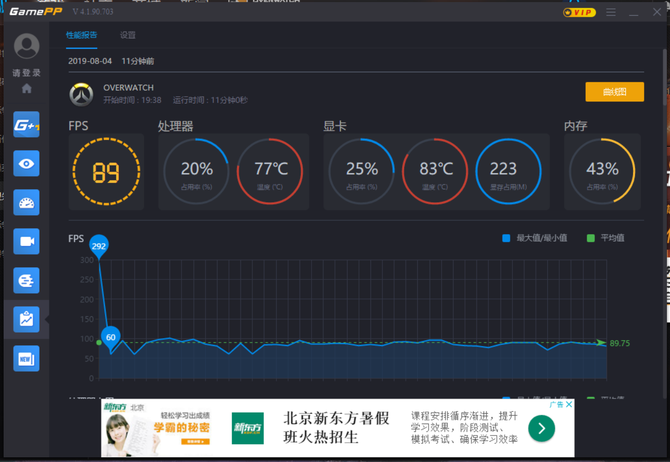
Task: Open the hamburger menu in title bar
Action: pos(611,12)
